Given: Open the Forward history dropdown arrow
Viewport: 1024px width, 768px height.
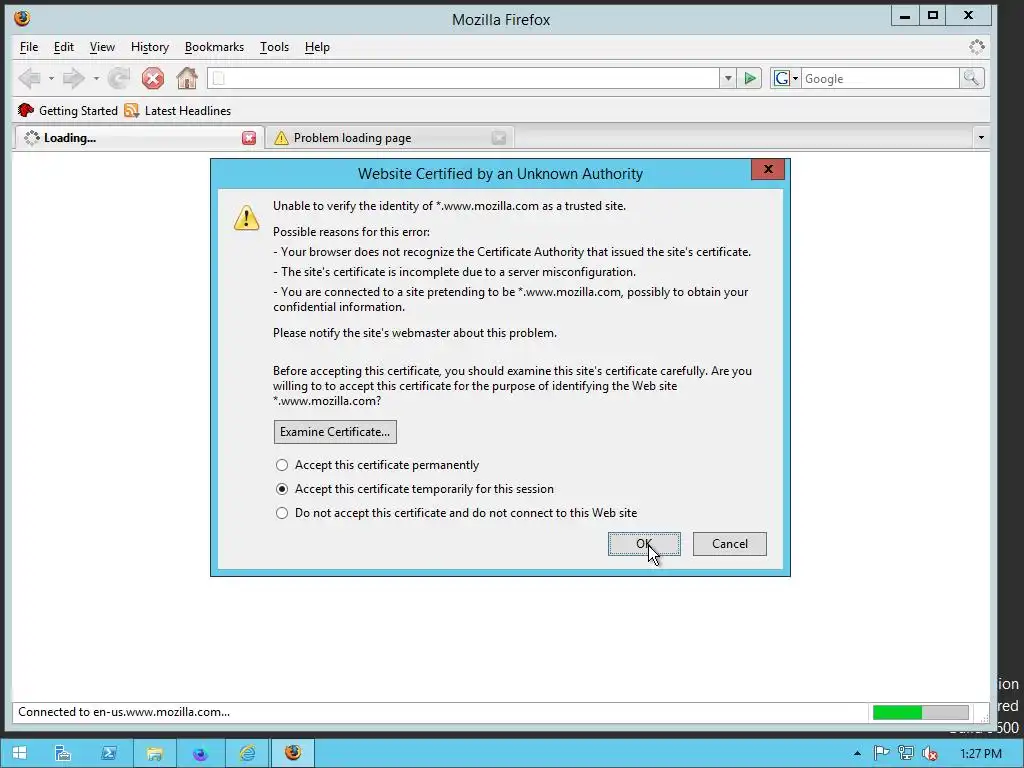Looking at the screenshot, I should (95, 79).
